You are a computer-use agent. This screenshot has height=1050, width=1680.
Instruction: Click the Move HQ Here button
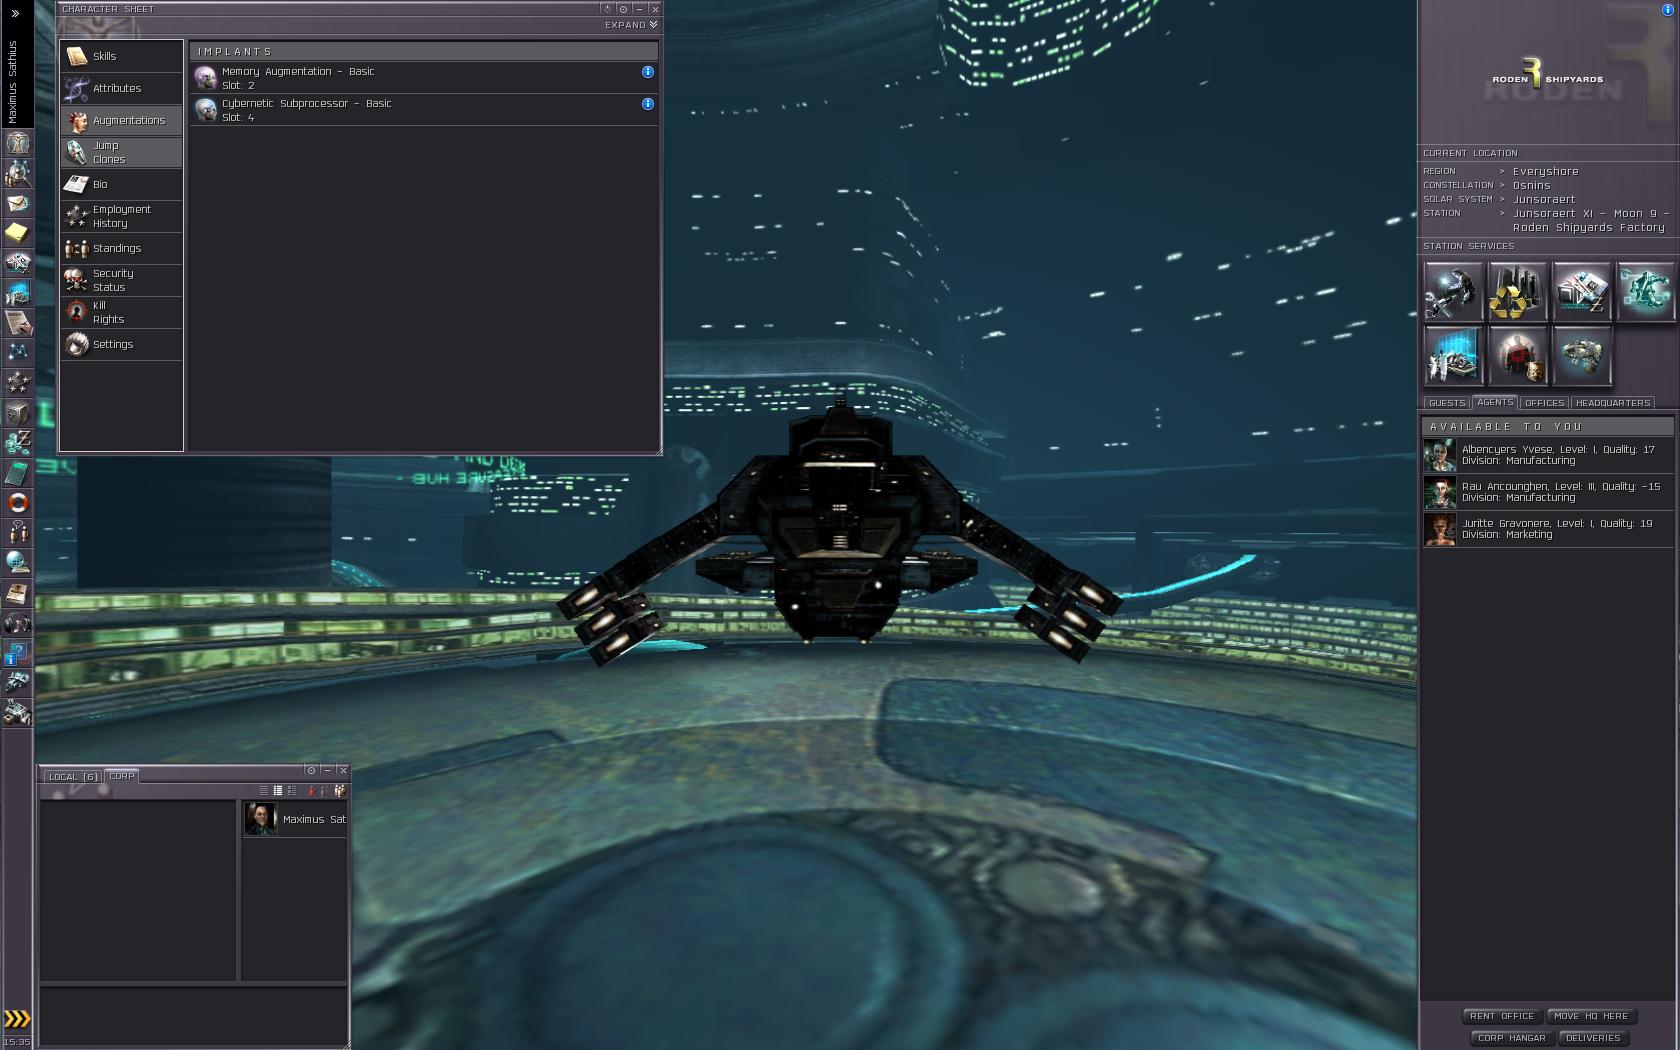[x=1591, y=1016]
